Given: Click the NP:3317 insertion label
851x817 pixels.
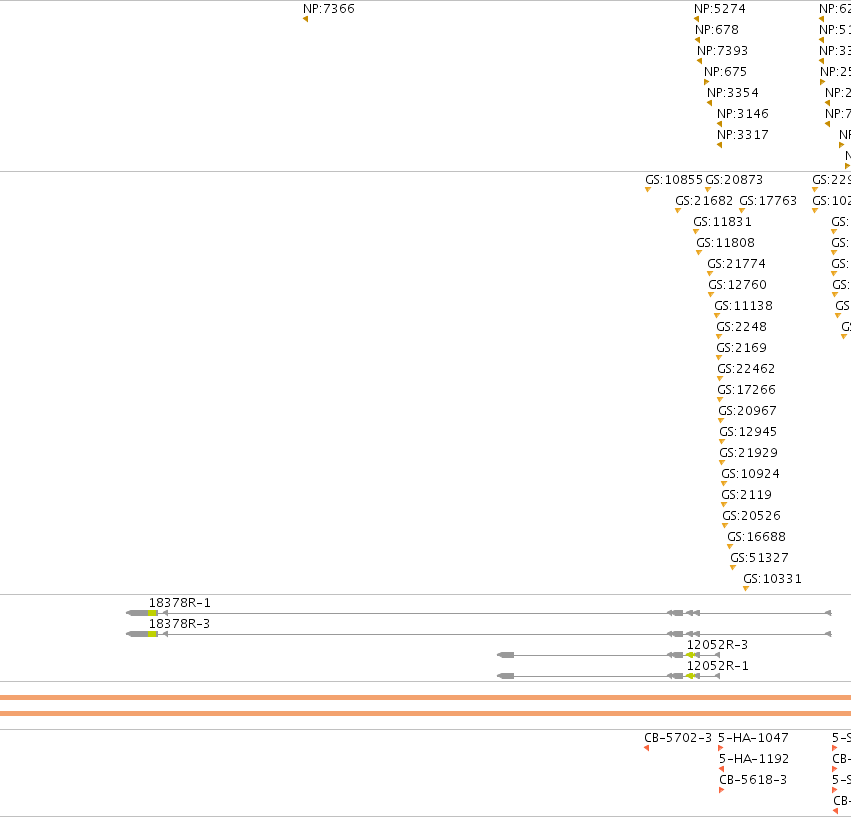Looking at the screenshot, I should 743,135.
